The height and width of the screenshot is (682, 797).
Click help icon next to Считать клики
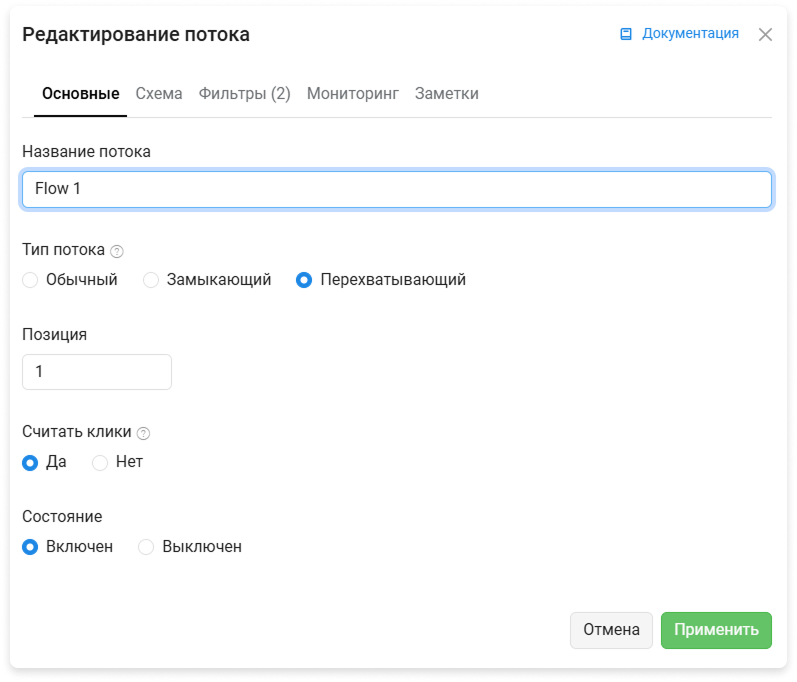[144, 433]
